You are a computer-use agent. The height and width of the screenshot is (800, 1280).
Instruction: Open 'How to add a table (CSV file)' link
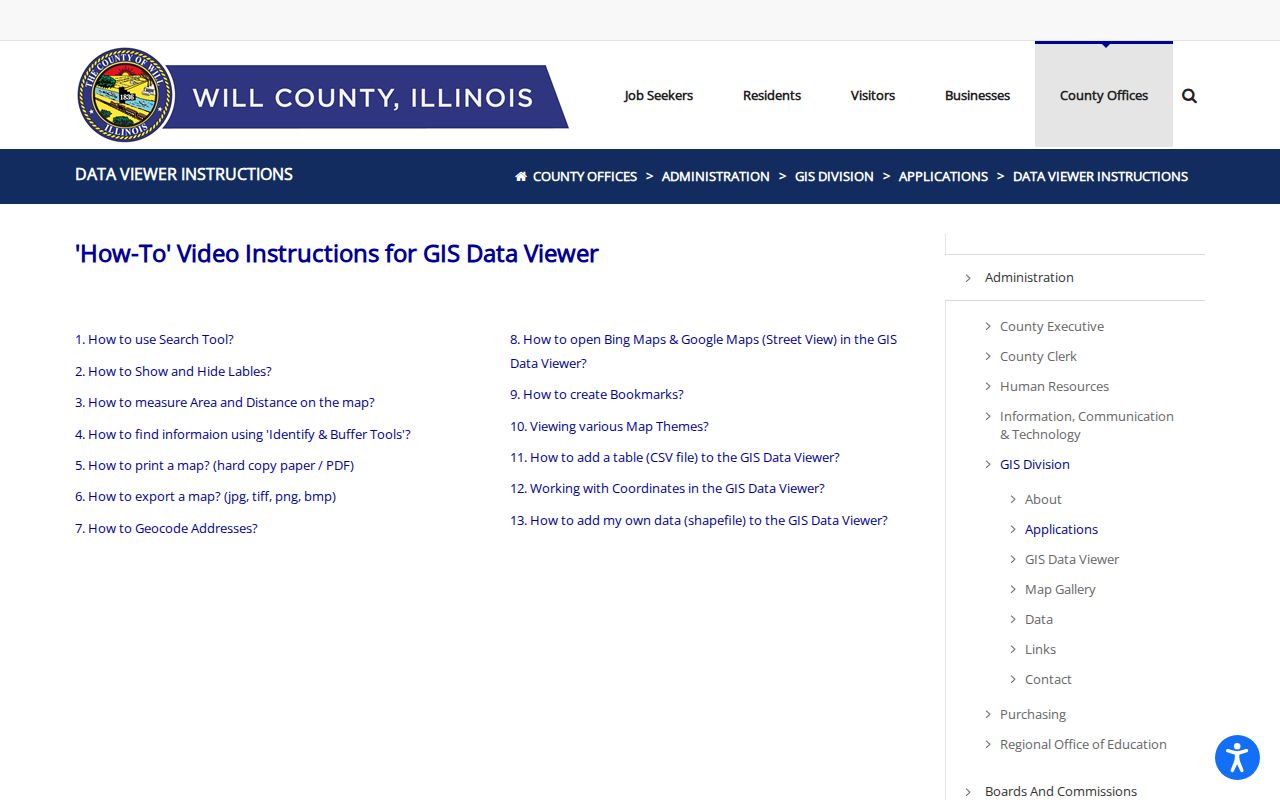click(675, 457)
